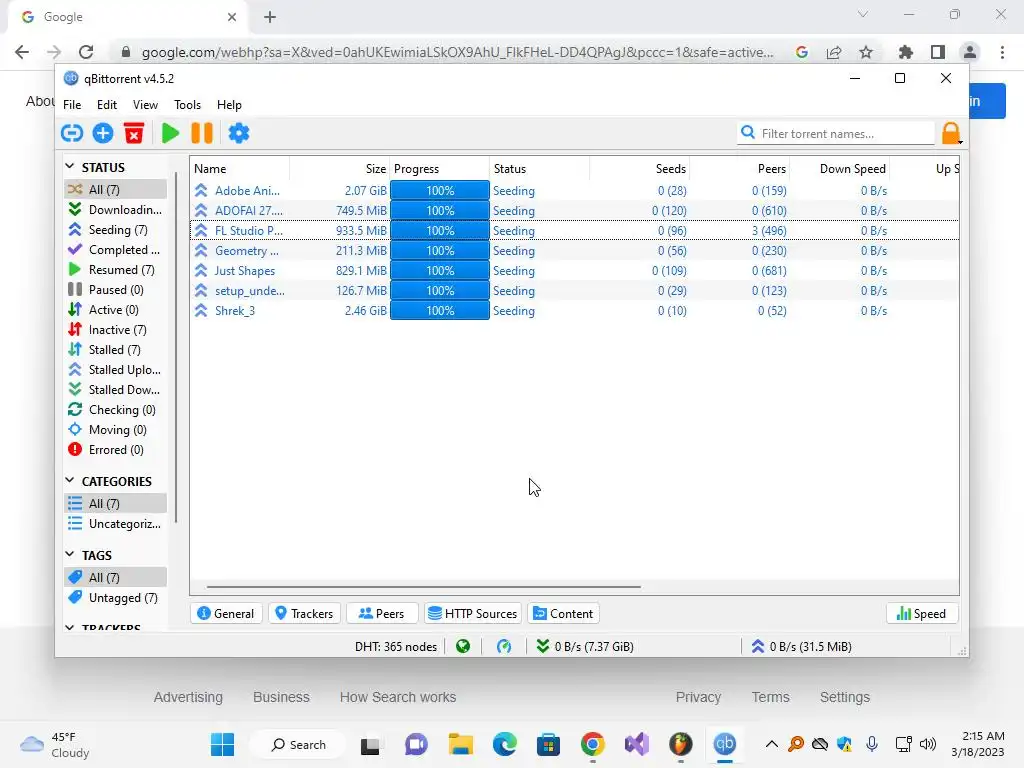Filter by Seeding (7) status
This screenshot has width=1024, height=768.
tap(115, 230)
